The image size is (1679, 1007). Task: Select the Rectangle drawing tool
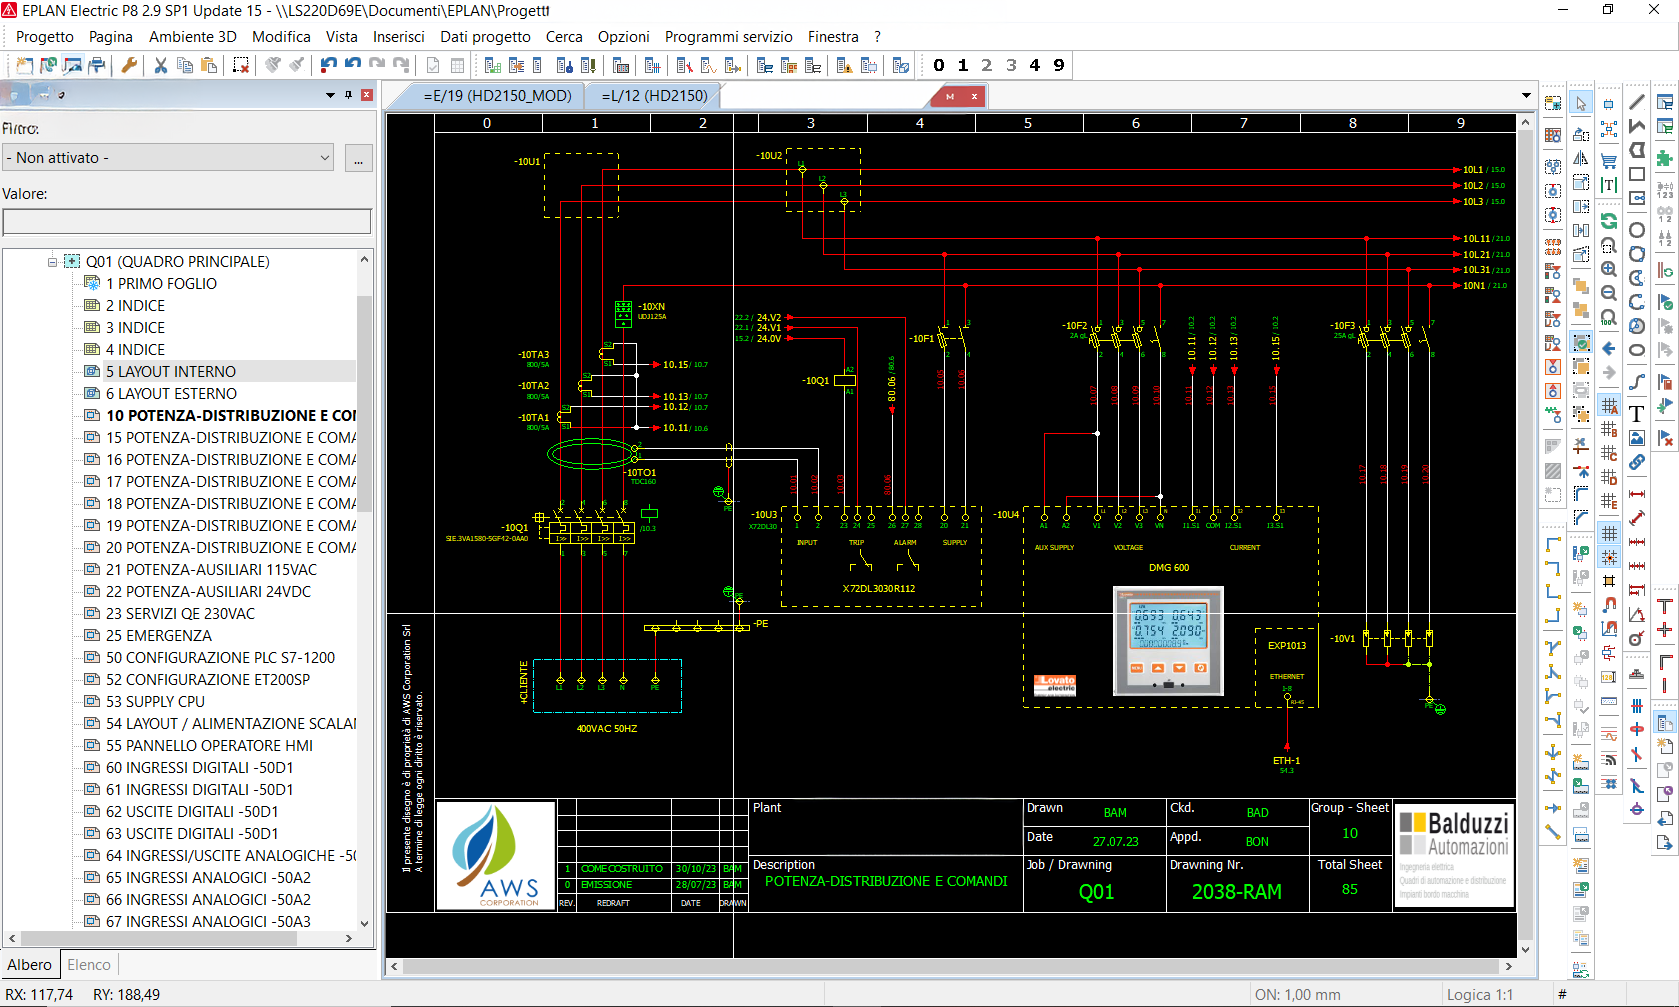(x=1636, y=174)
